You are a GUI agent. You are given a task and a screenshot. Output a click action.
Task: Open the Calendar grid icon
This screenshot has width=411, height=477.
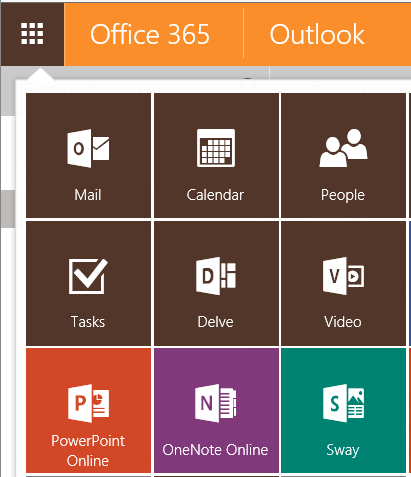tap(216, 148)
